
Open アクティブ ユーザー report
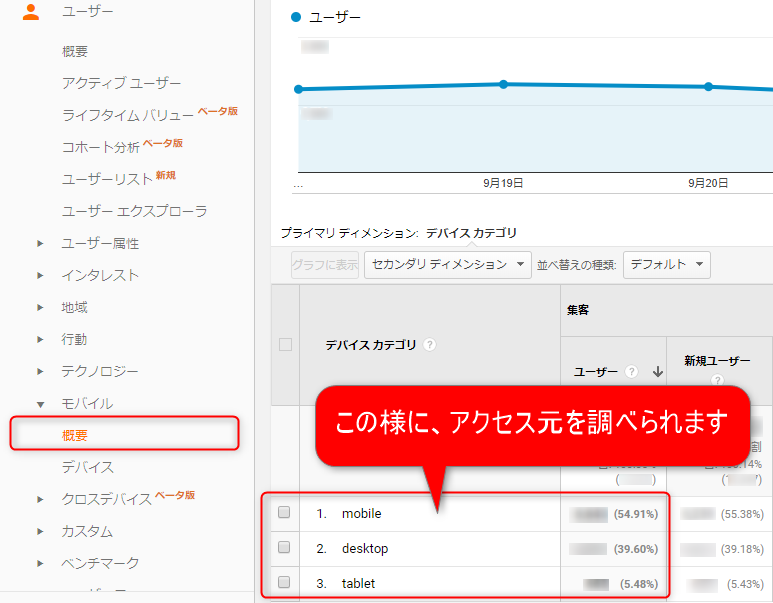click(x=121, y=83)
